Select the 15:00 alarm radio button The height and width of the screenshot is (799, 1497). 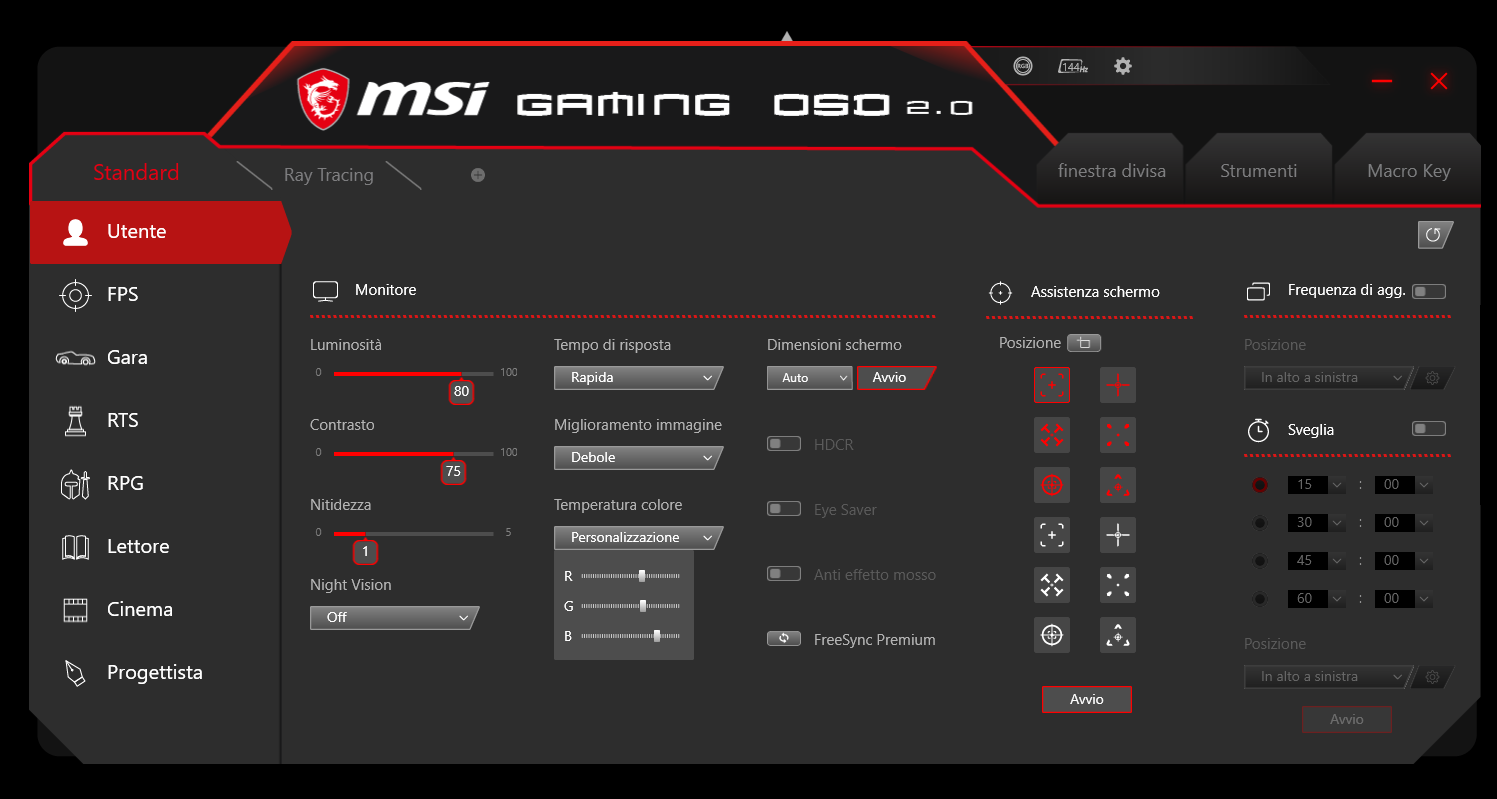pyautogui.click(x=1259, y=485)
